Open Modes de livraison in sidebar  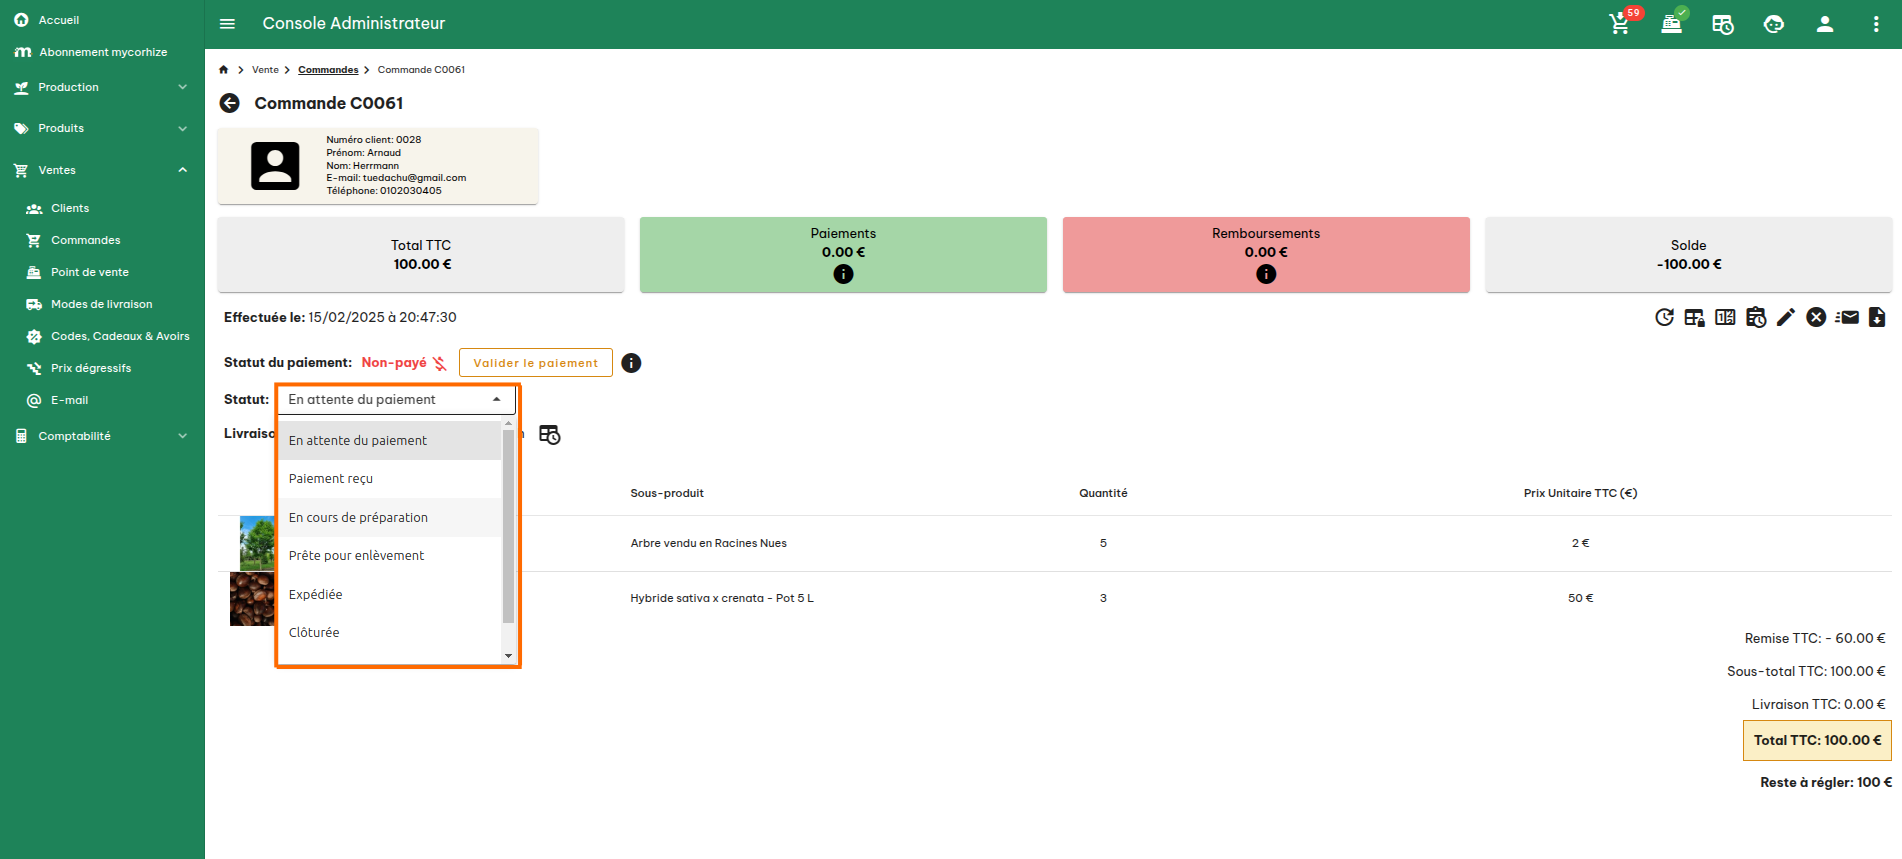(102, 304)
